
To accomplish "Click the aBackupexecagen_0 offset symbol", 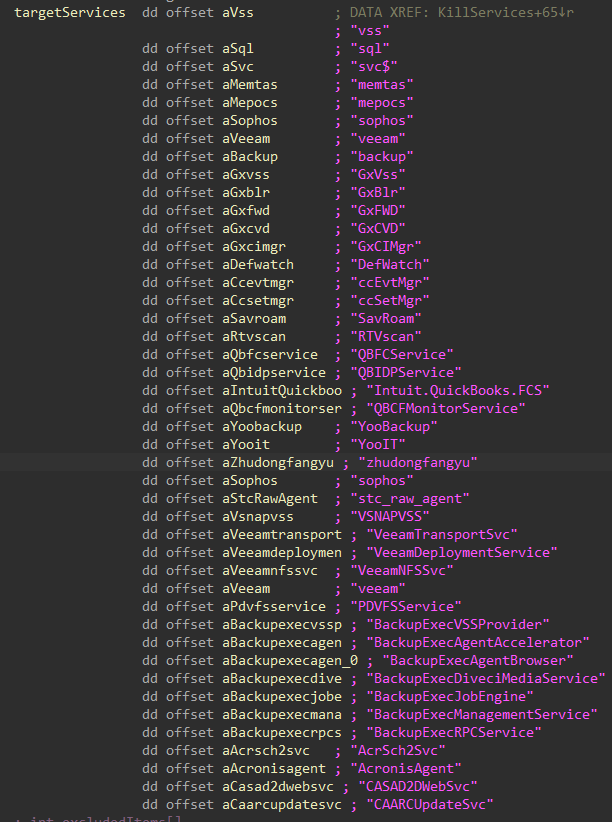I will (x=290, y=661).
